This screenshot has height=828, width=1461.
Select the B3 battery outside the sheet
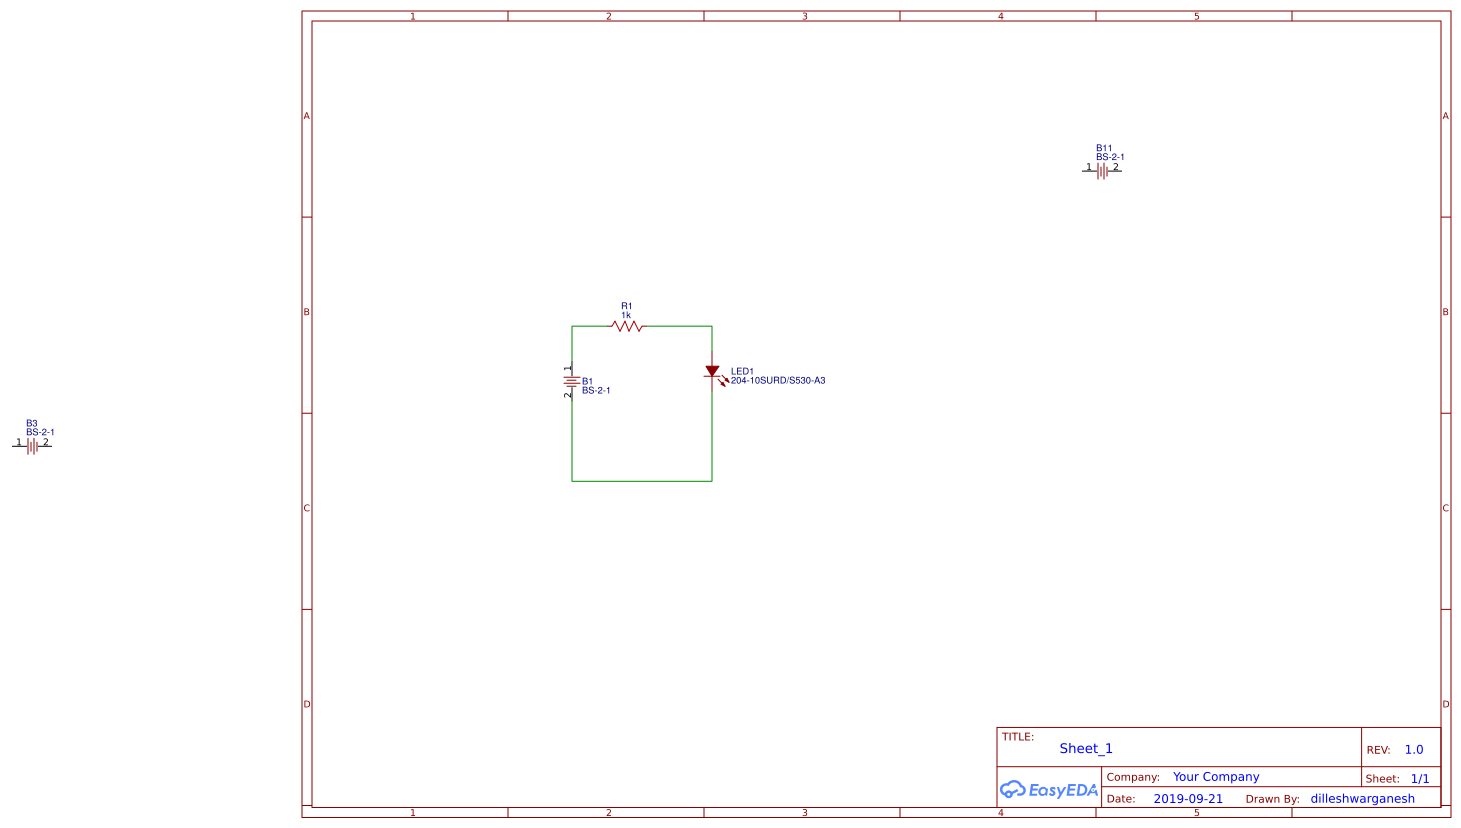point(32,446)
